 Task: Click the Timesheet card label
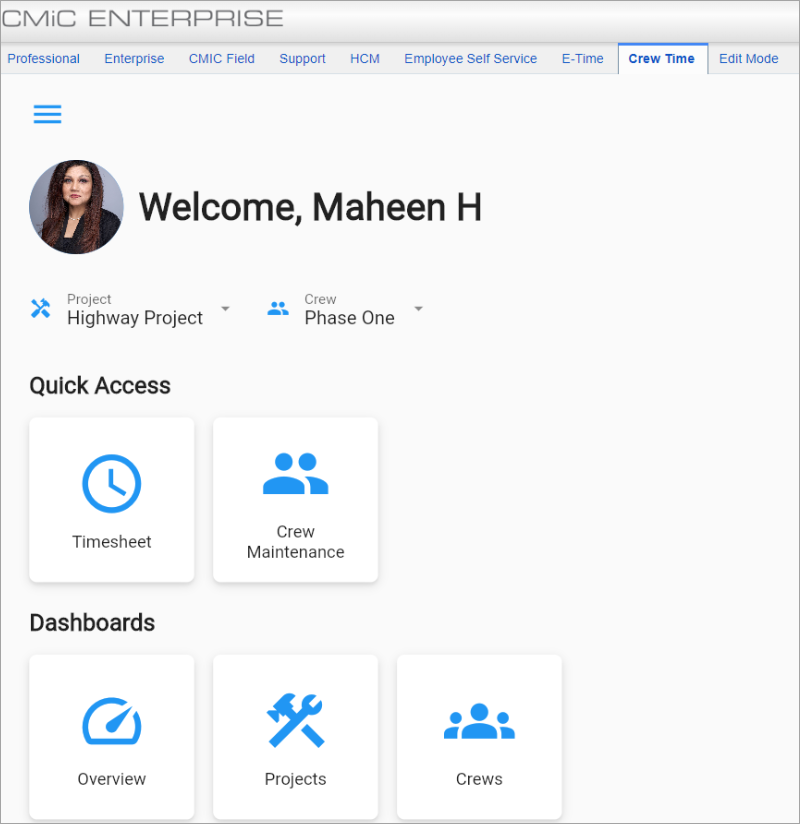[111, 542]
